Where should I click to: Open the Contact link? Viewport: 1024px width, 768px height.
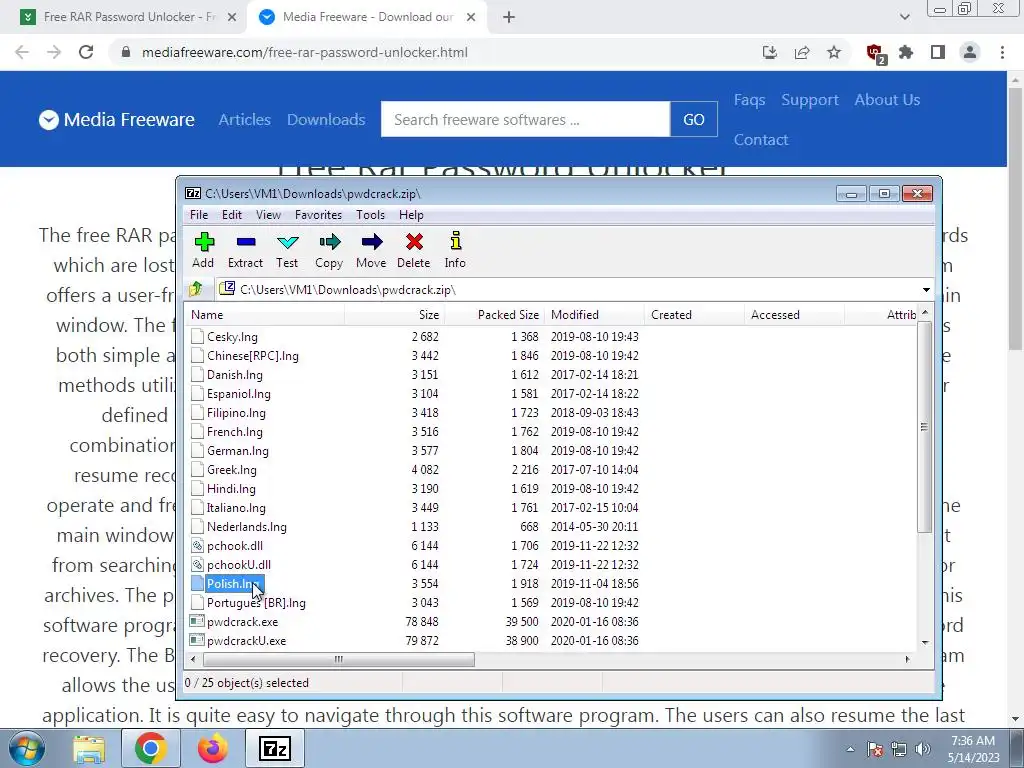click(761, 140)
